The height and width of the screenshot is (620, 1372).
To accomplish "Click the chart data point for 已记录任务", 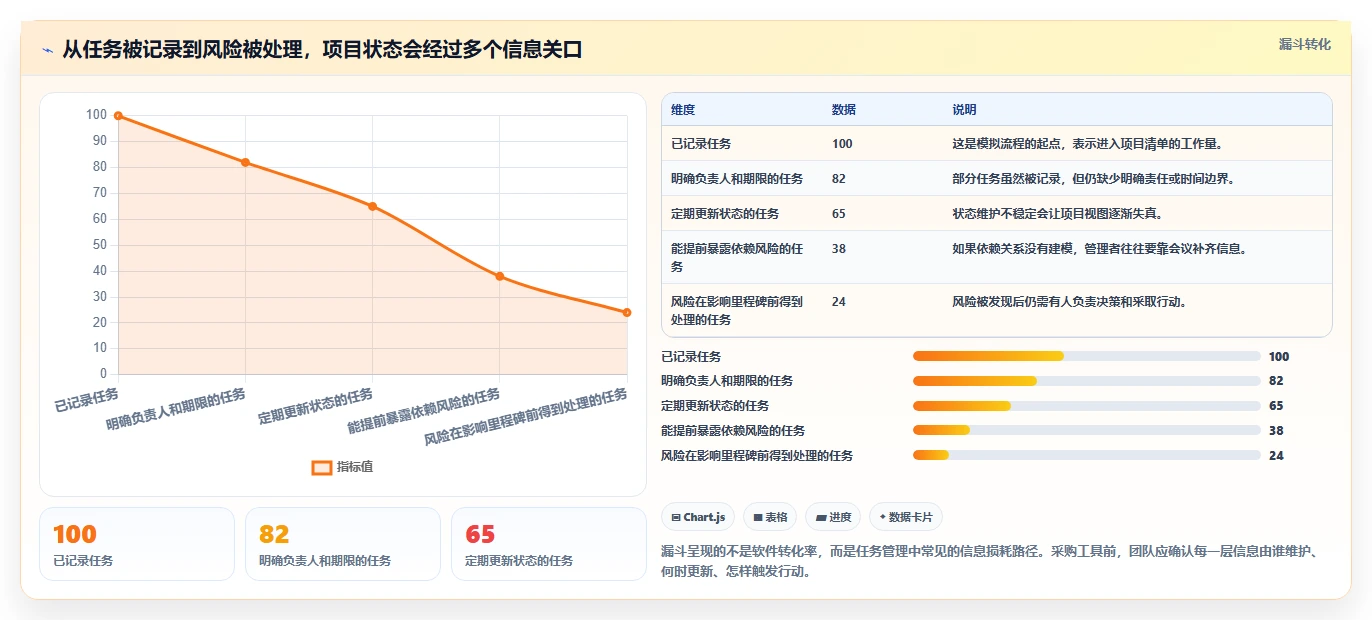I will click(x=118, y=116).
